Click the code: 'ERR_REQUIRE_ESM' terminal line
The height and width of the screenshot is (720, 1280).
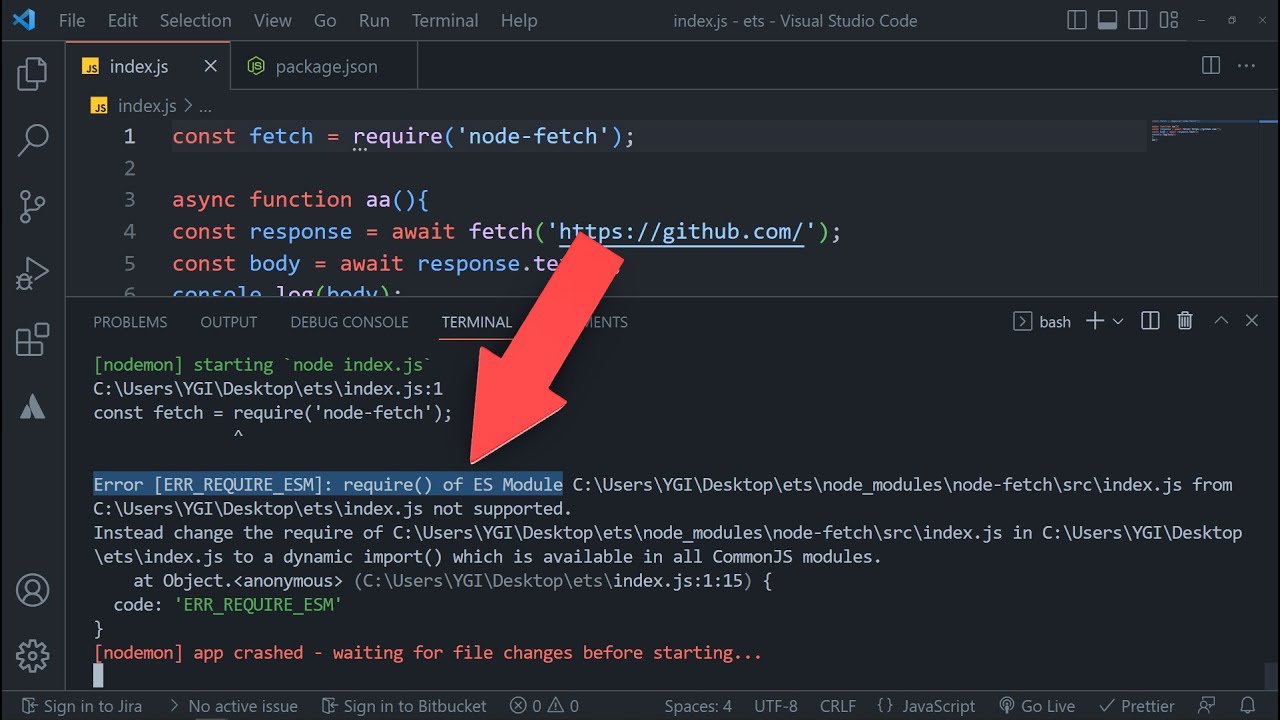[x=228, y=605]
